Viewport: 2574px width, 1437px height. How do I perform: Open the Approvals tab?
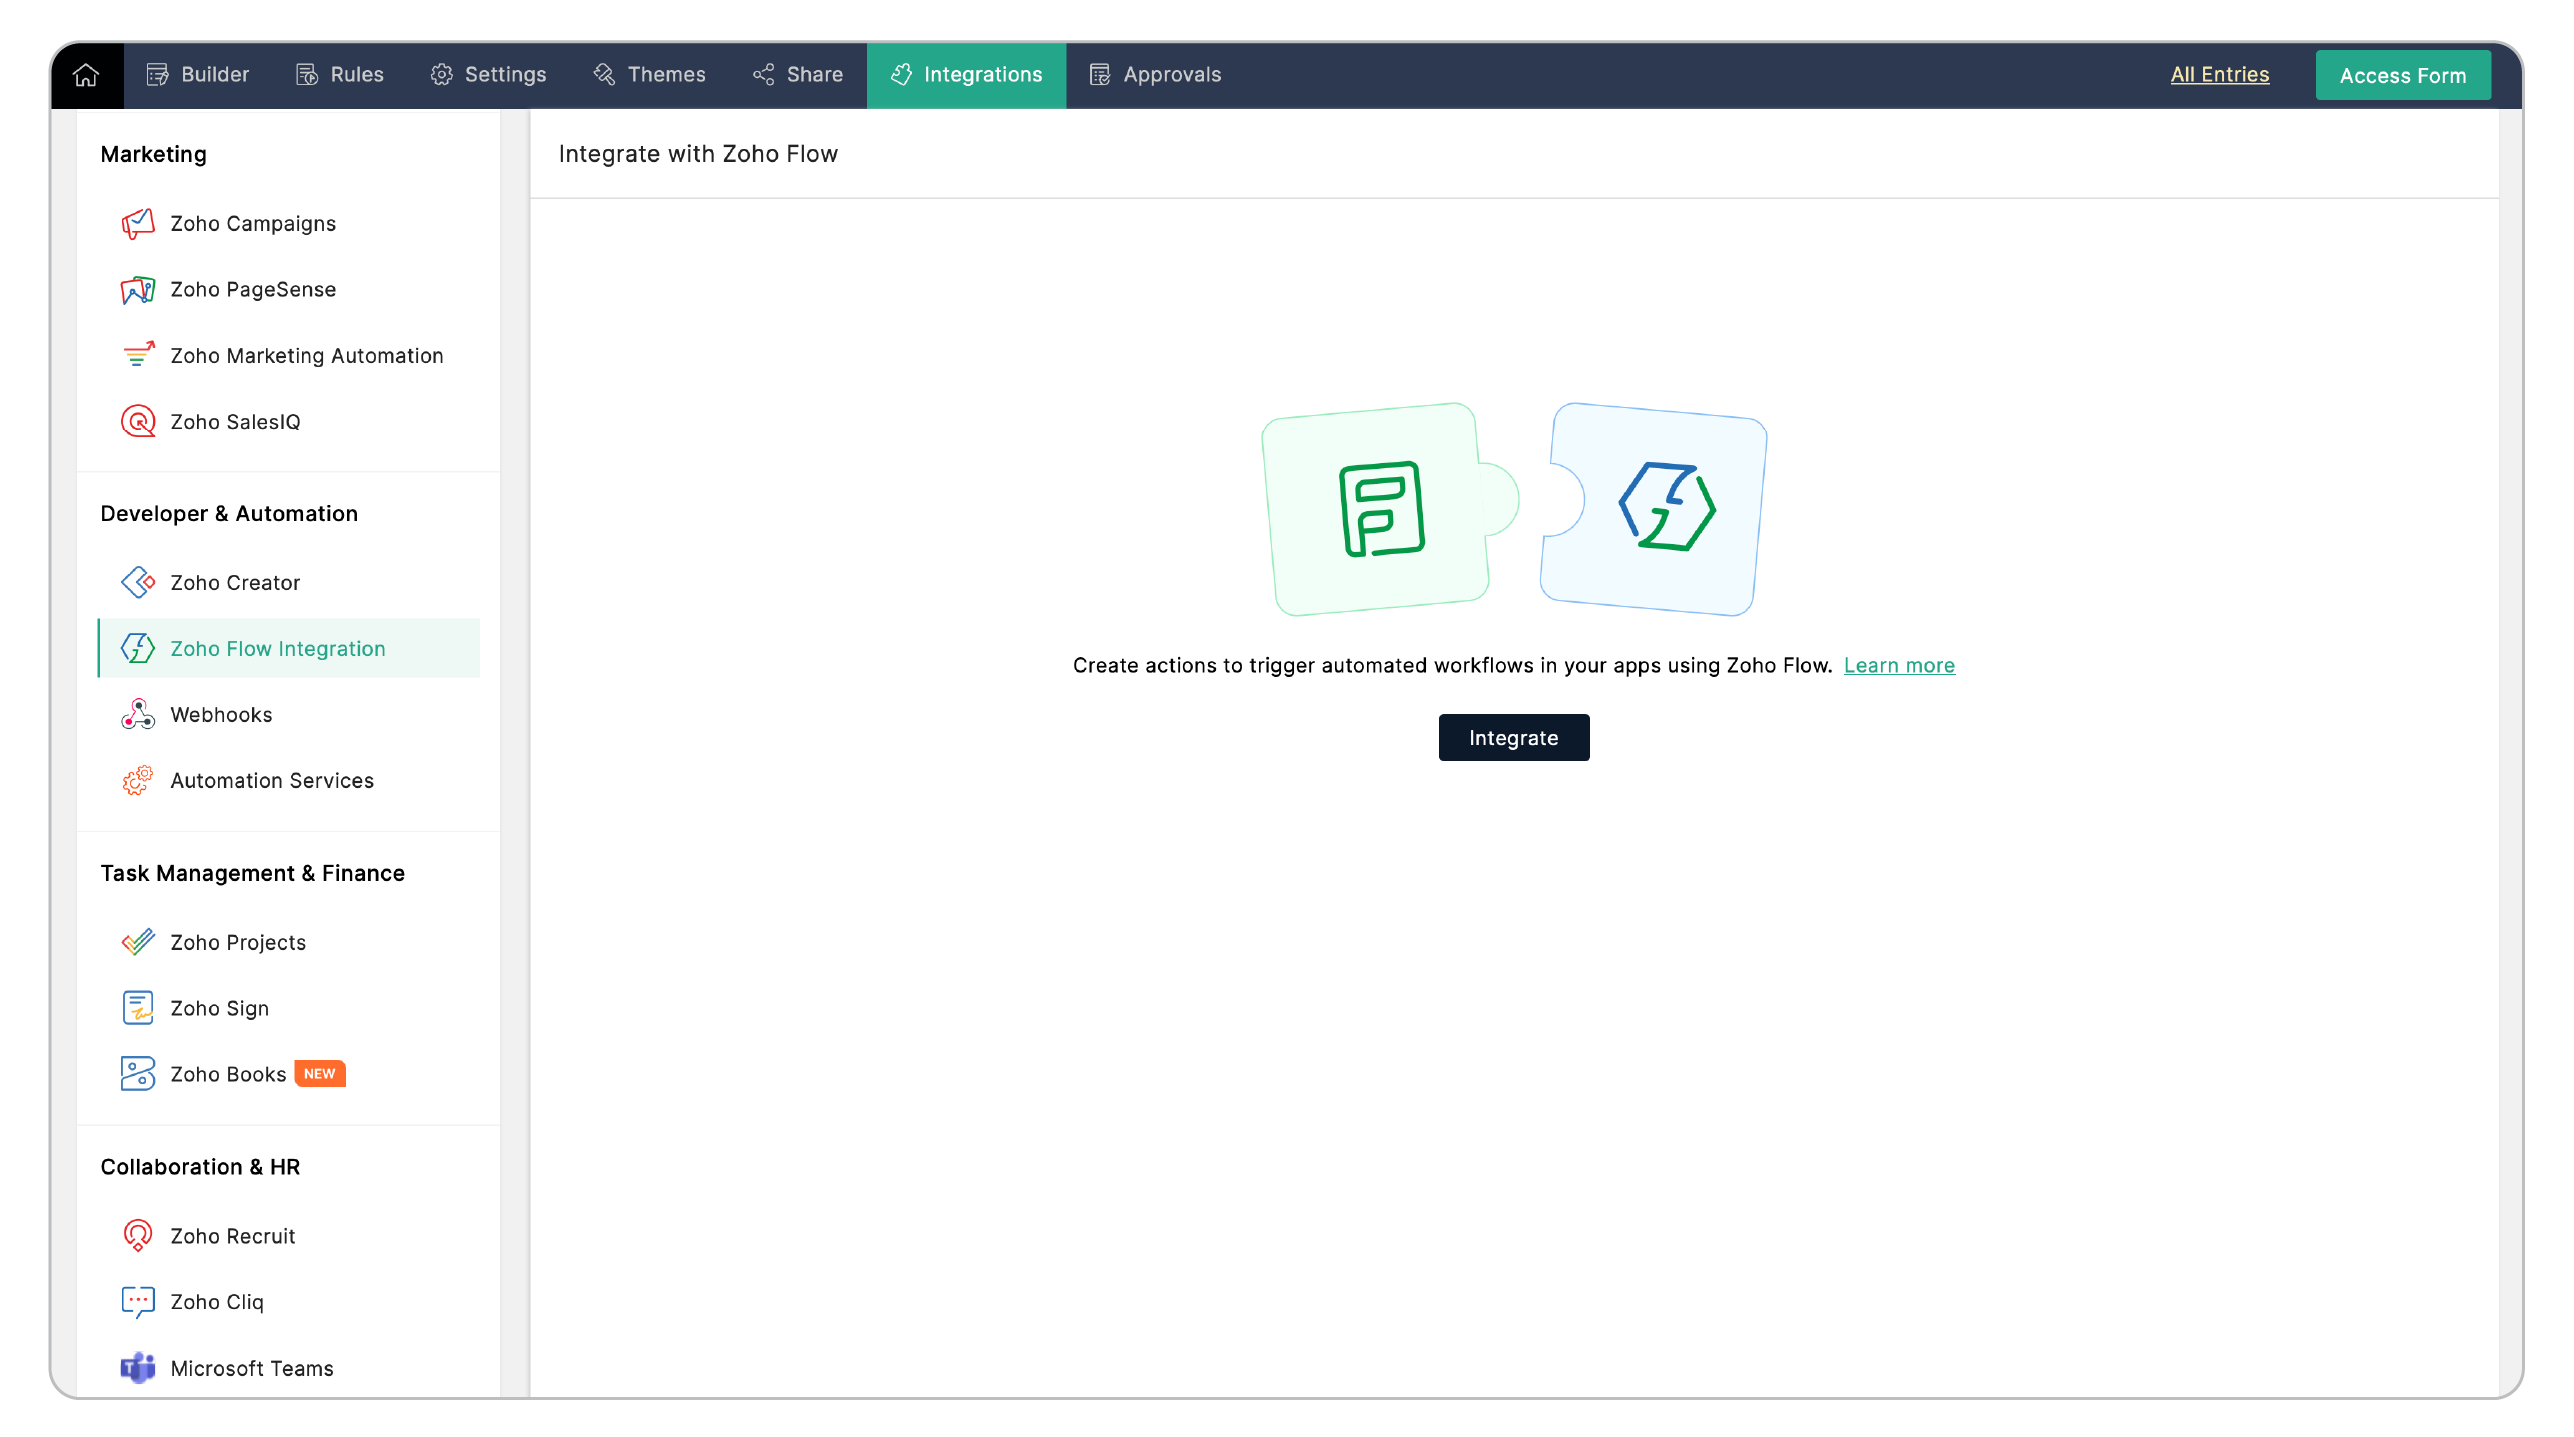[x=1156, y=75]
